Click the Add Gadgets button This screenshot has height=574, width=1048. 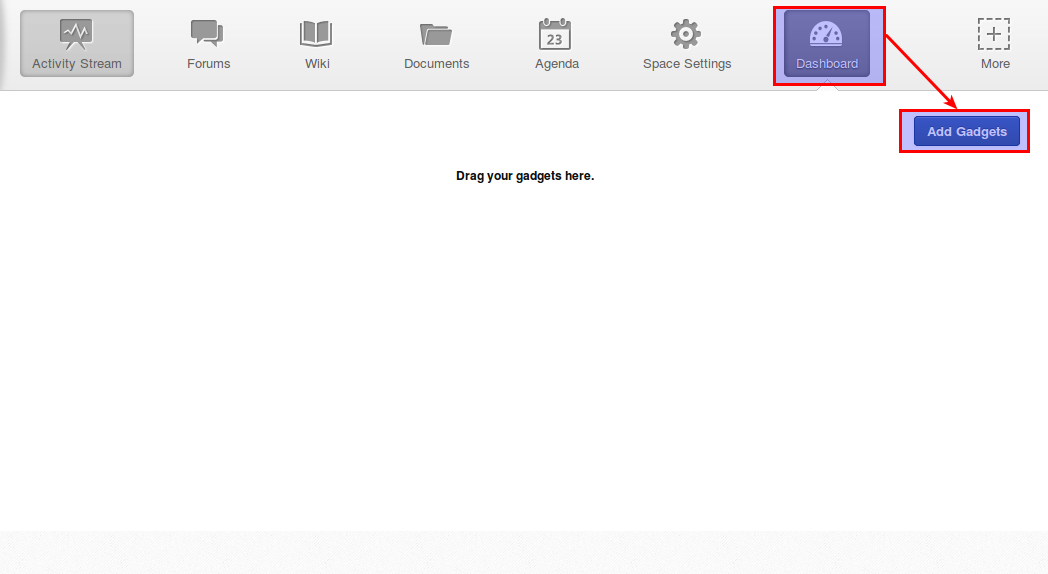[x=966, y=132]
